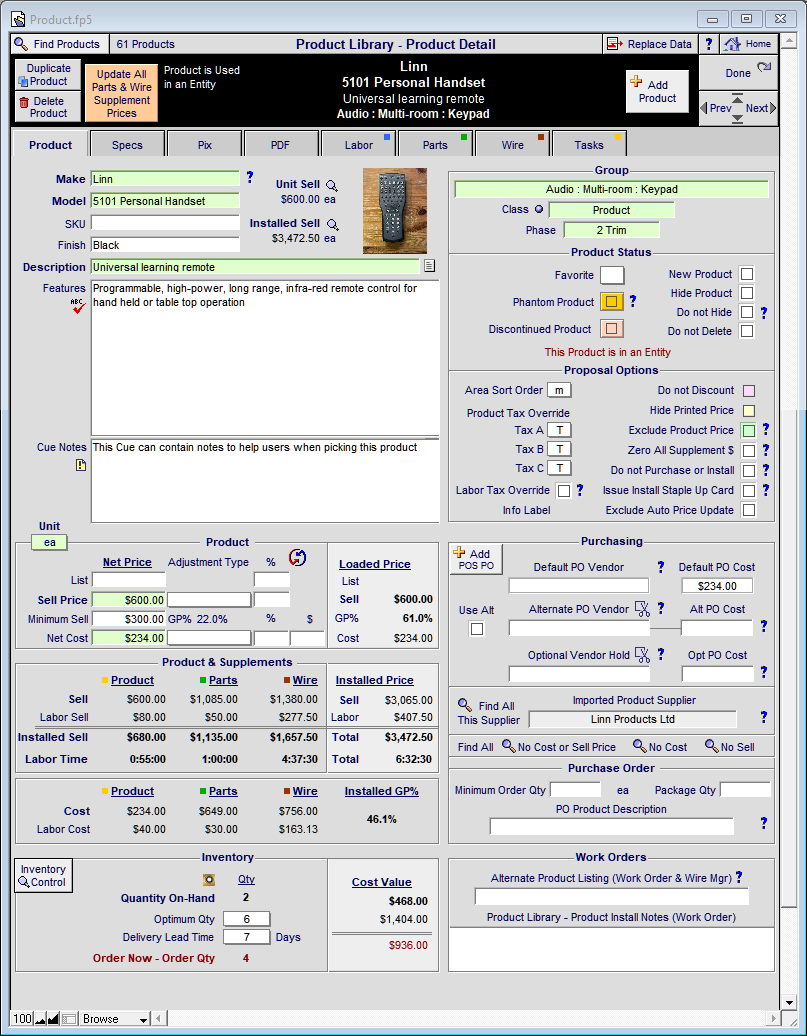Enable Hide Product checkbox
The height and width of the screenshot is (1036, 807).
click(747, 293)
